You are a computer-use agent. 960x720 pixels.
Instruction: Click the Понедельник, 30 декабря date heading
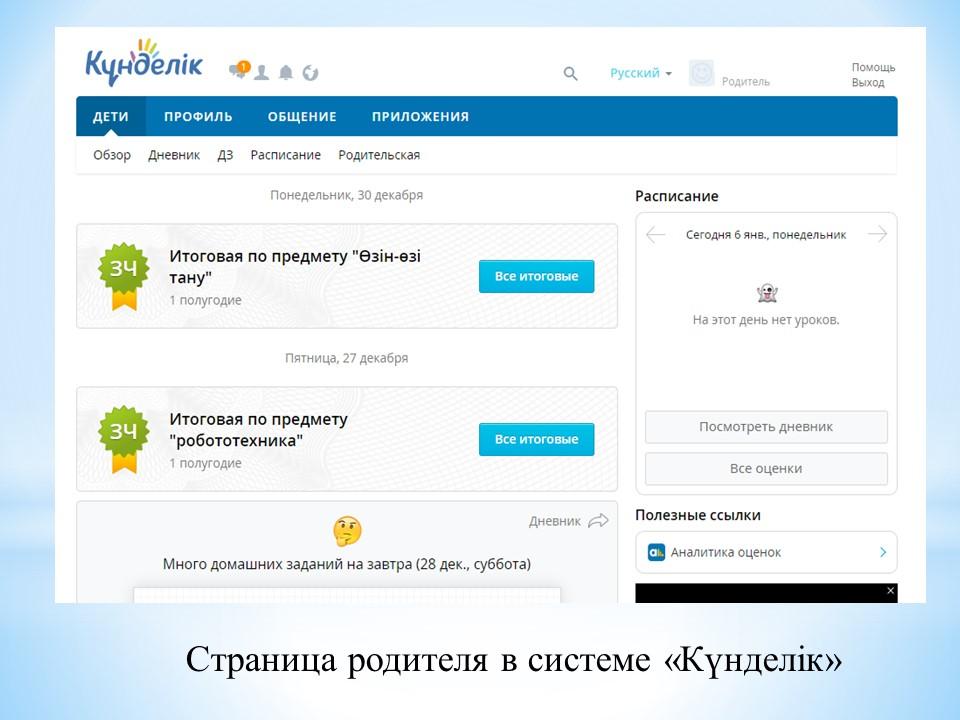click(x=347, y=195)
